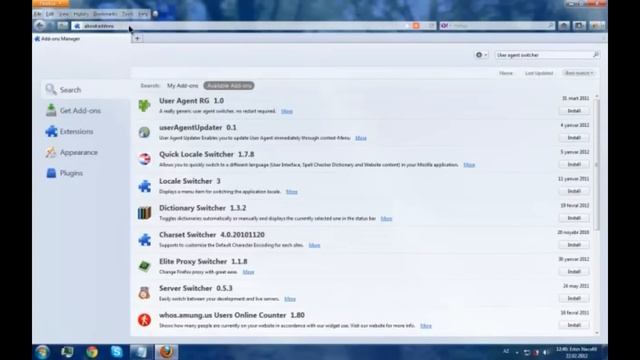Screen dimensions: 640x360
Task: Open More link for Dictionary Switcher
Action: click(386, 219)
